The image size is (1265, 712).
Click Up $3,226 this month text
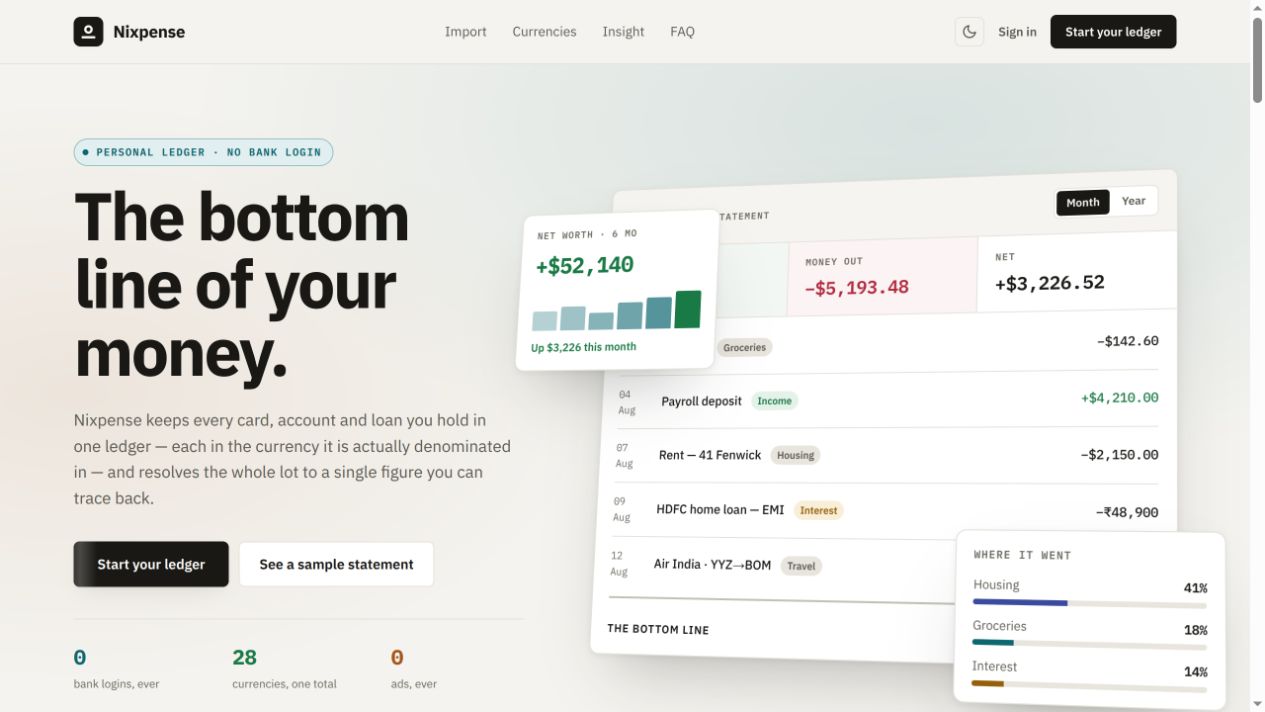(583, 347)
